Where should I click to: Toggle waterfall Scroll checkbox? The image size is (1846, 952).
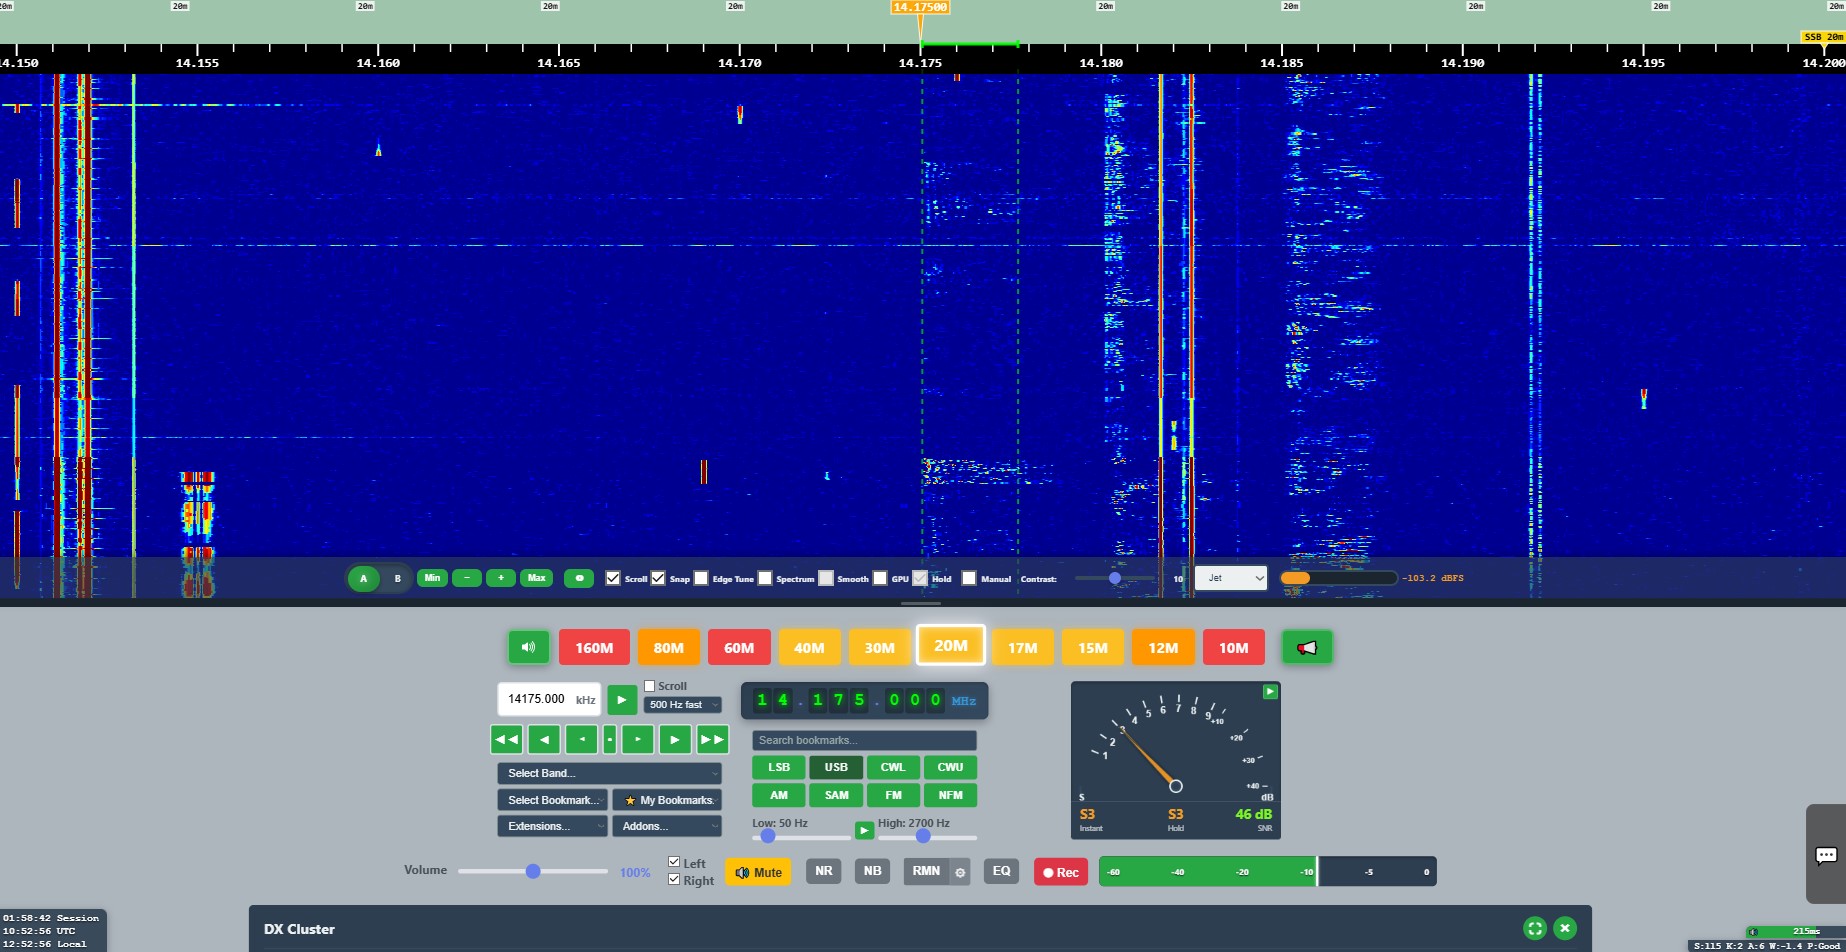(x=613, y=578)
